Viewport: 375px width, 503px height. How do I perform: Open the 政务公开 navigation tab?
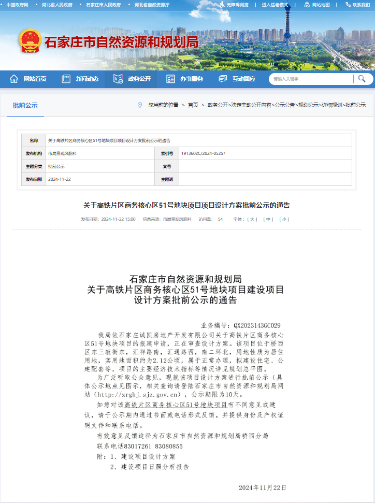[139, 79]
